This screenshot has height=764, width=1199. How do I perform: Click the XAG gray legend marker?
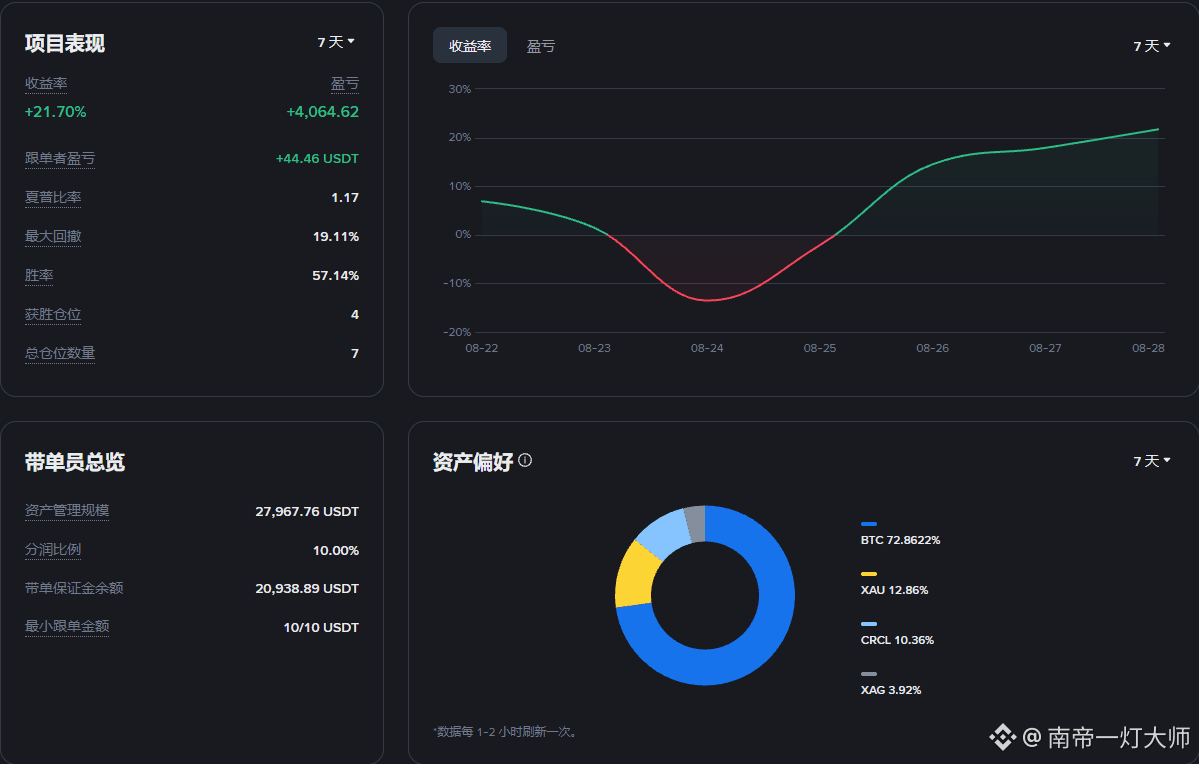tap(869, 674)
